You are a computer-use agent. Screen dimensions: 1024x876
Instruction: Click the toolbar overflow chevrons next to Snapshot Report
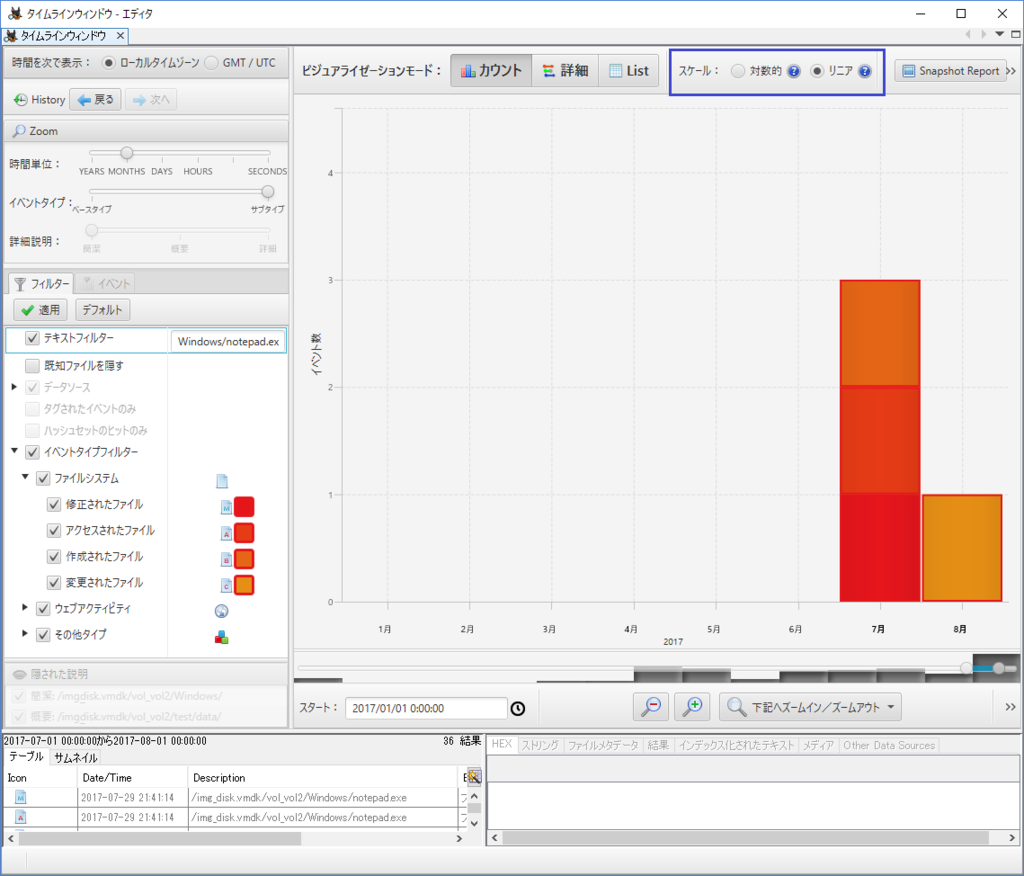[1012, 71]
